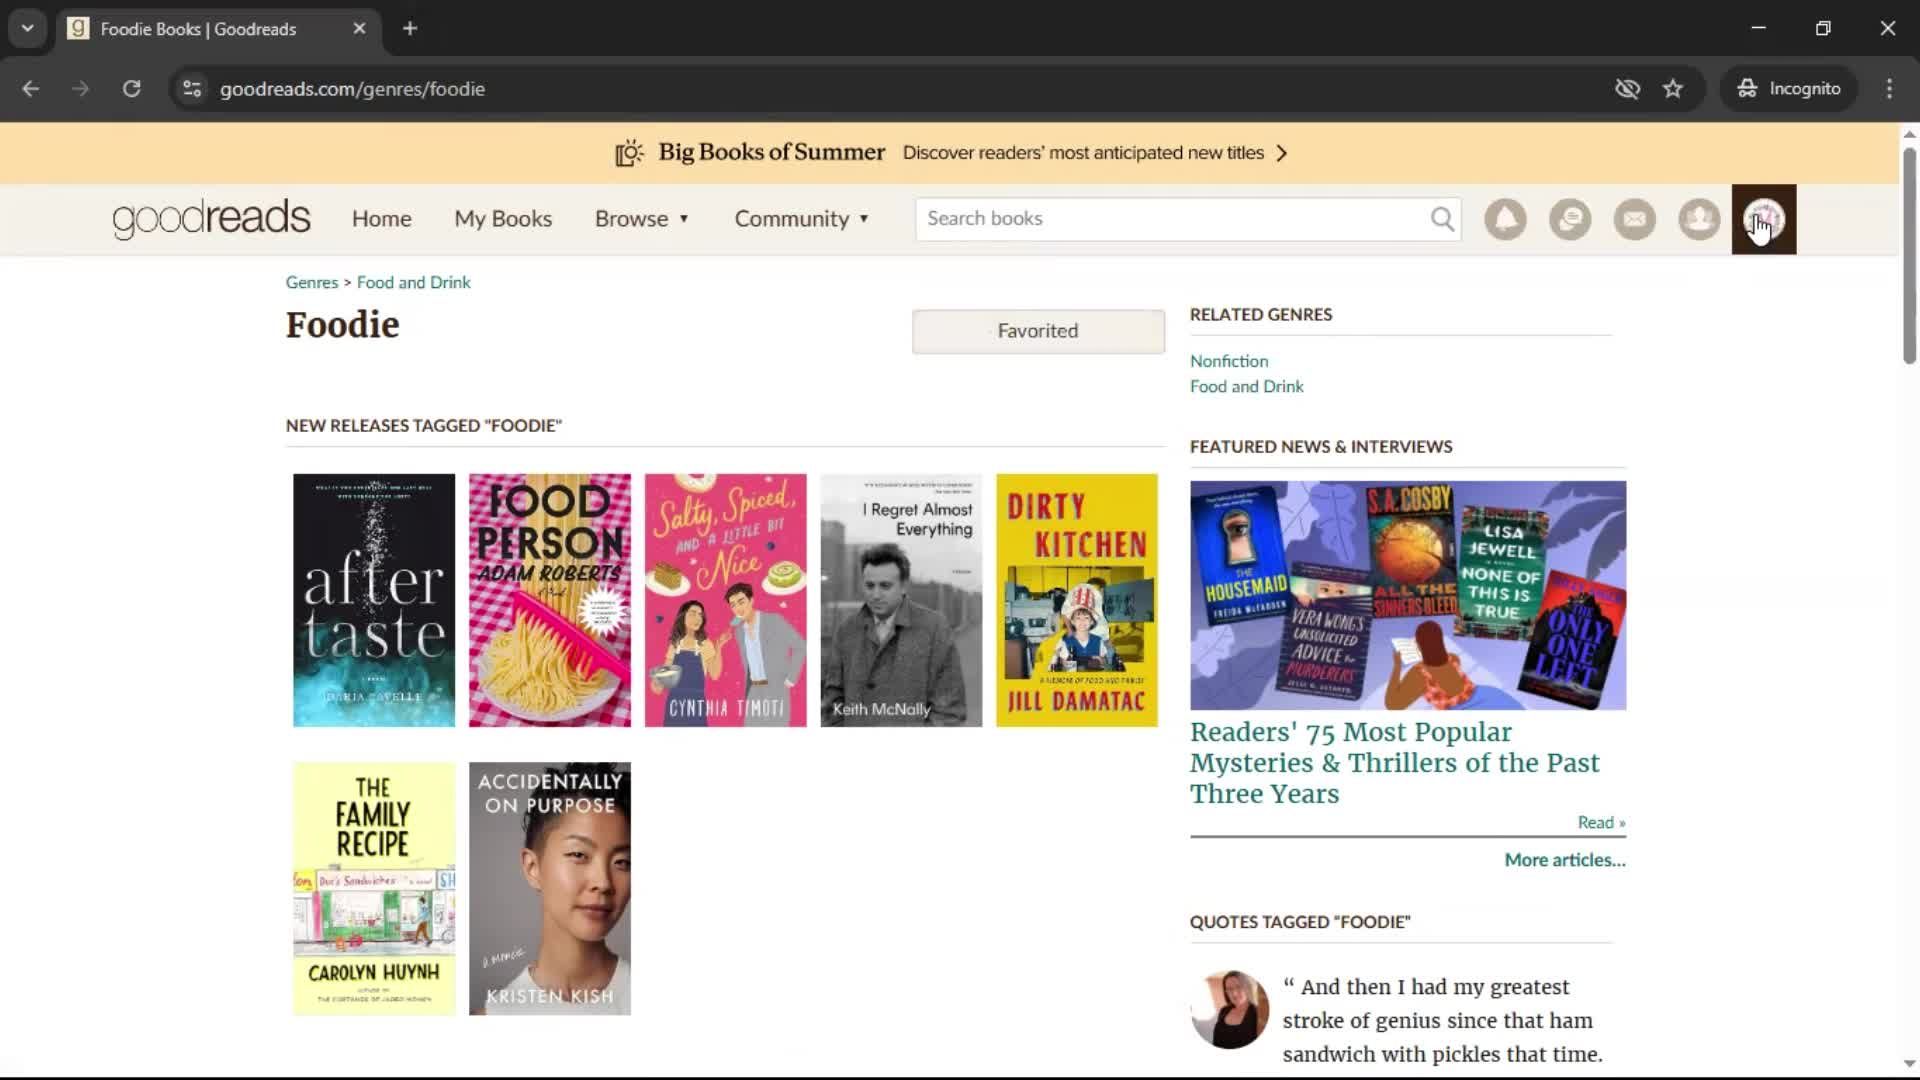Open I Regret Almost Everything cover
This screenshot has height=1080, width=1920.
point(901,600)
